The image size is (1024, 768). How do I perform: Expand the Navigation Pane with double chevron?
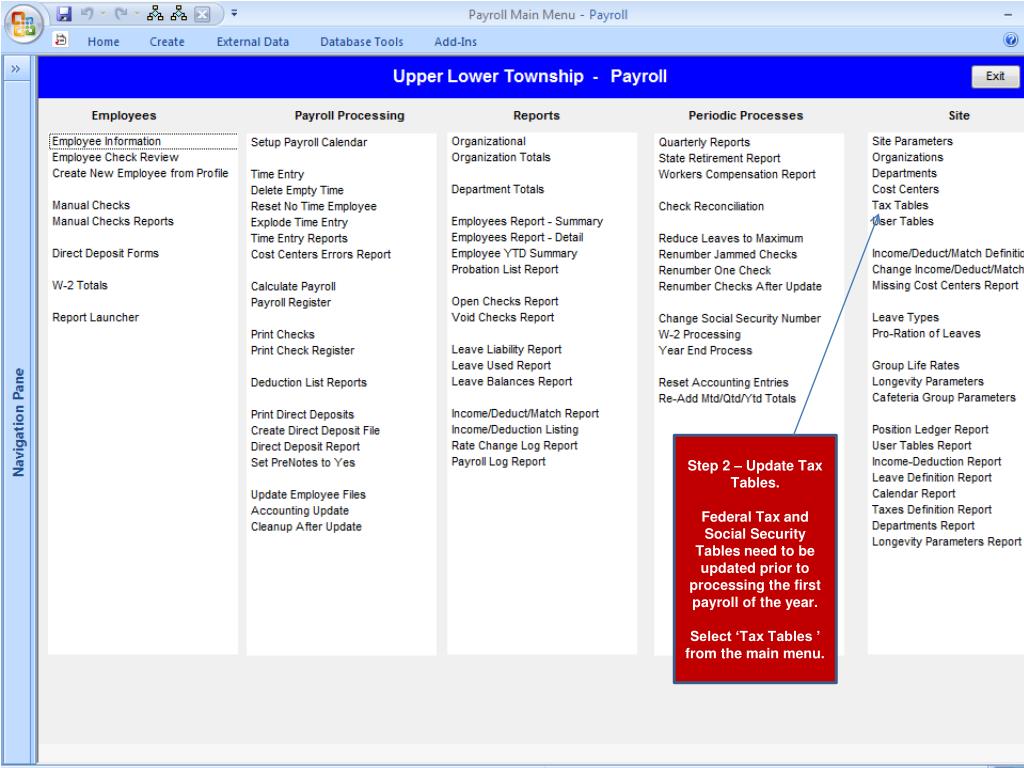(x=16, y=69)
